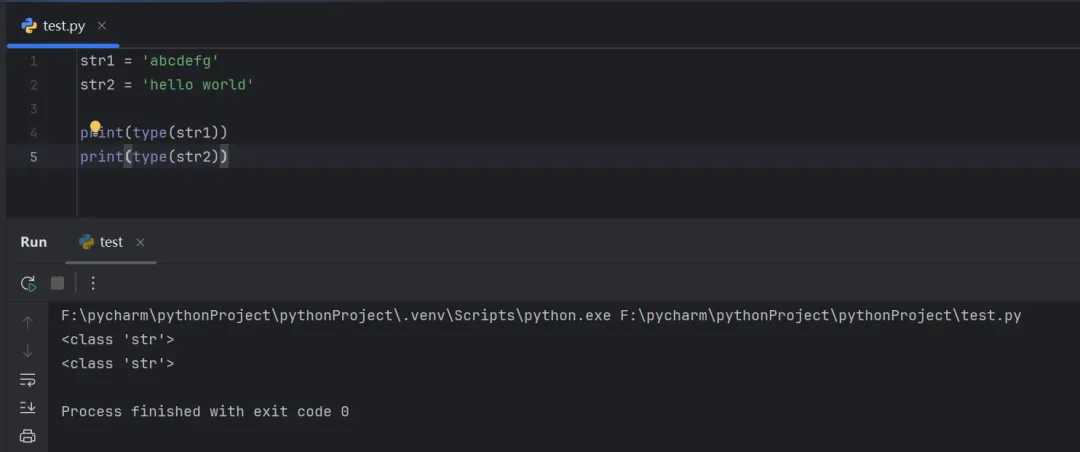Select the test.py editor tab
The height and width of the screenshot is (452, 1080).
click(x=64, y=25)
